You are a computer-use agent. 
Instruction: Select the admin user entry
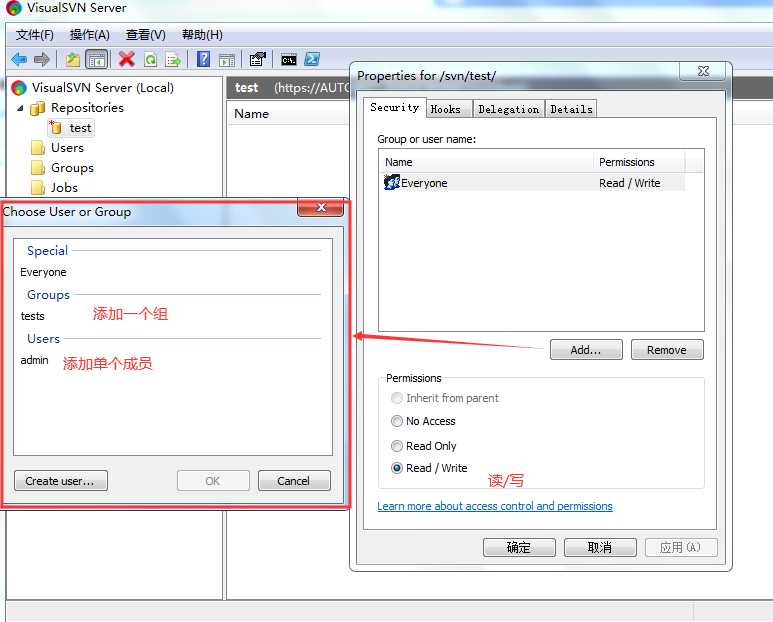coord(35,360)
